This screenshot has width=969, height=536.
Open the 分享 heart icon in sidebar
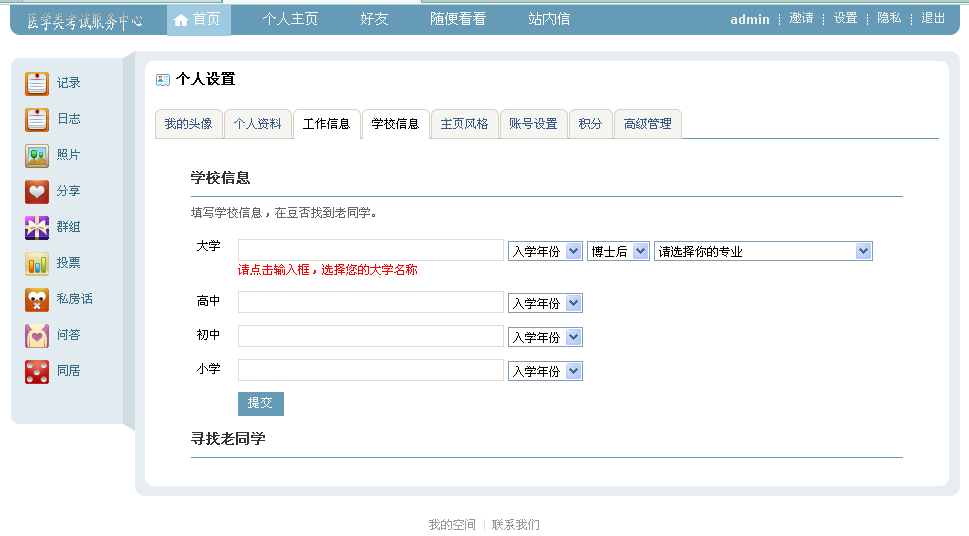point(36,192)
